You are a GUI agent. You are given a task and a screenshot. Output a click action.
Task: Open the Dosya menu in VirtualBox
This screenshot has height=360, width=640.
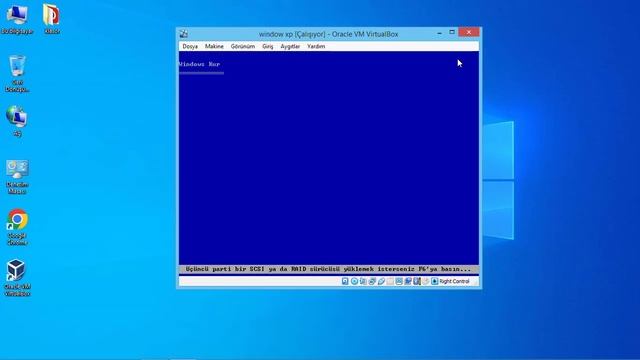tap(190, 47)
